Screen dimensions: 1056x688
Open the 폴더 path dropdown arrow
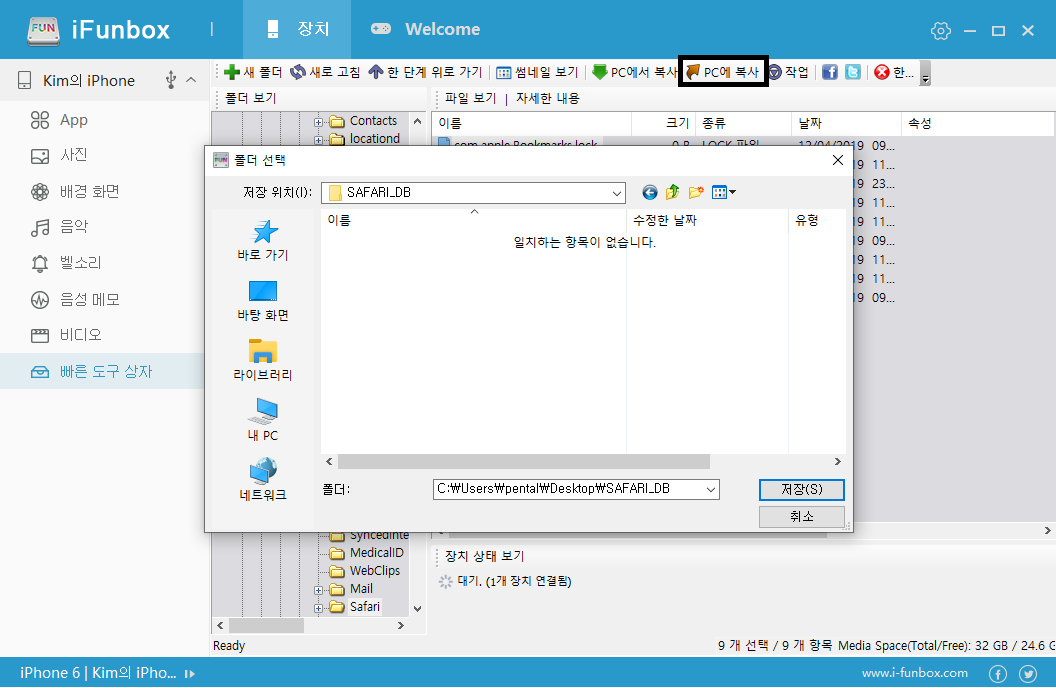point(711,489)
